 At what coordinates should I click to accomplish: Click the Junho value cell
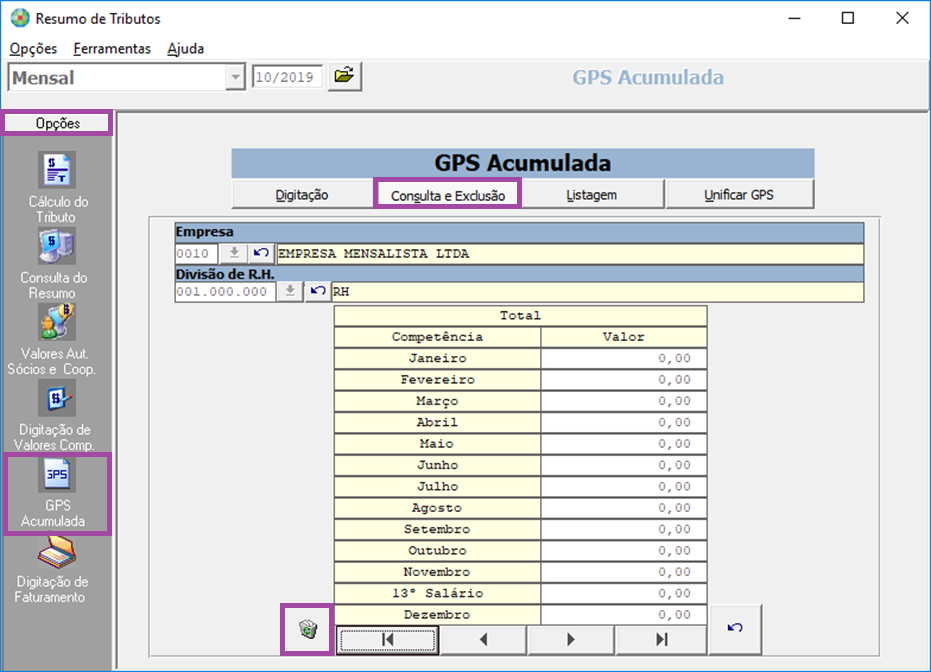[x=623, y=465]
